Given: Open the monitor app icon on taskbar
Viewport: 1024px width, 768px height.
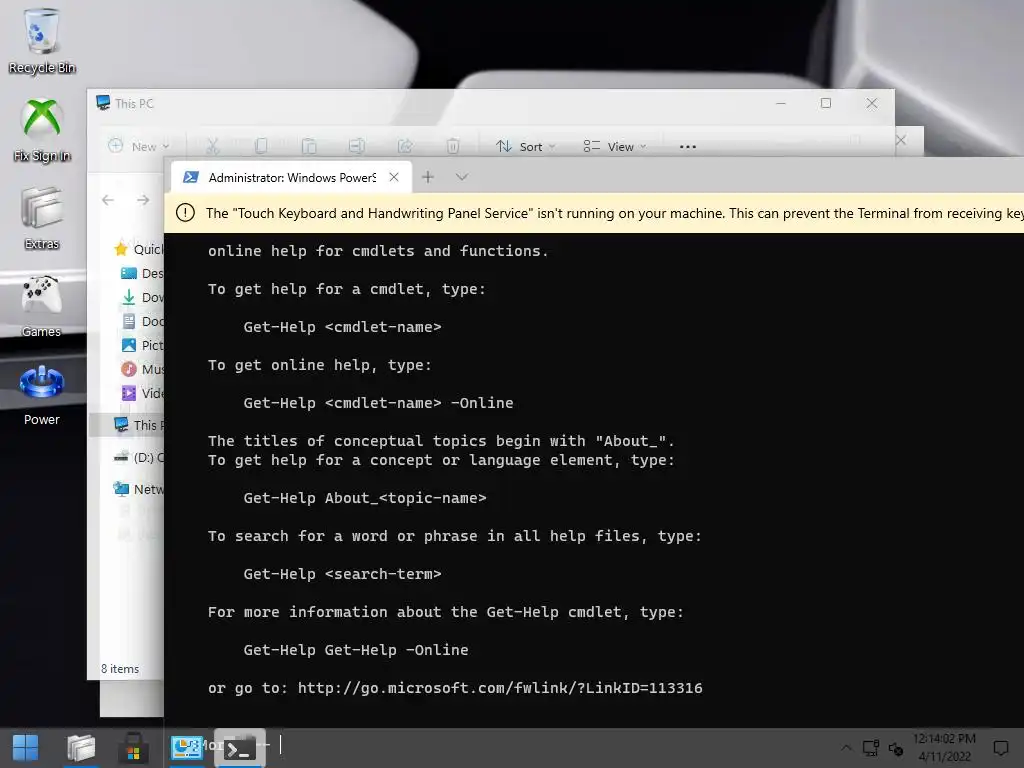Looking at the screenshot, I should click(x=187, y=748).
